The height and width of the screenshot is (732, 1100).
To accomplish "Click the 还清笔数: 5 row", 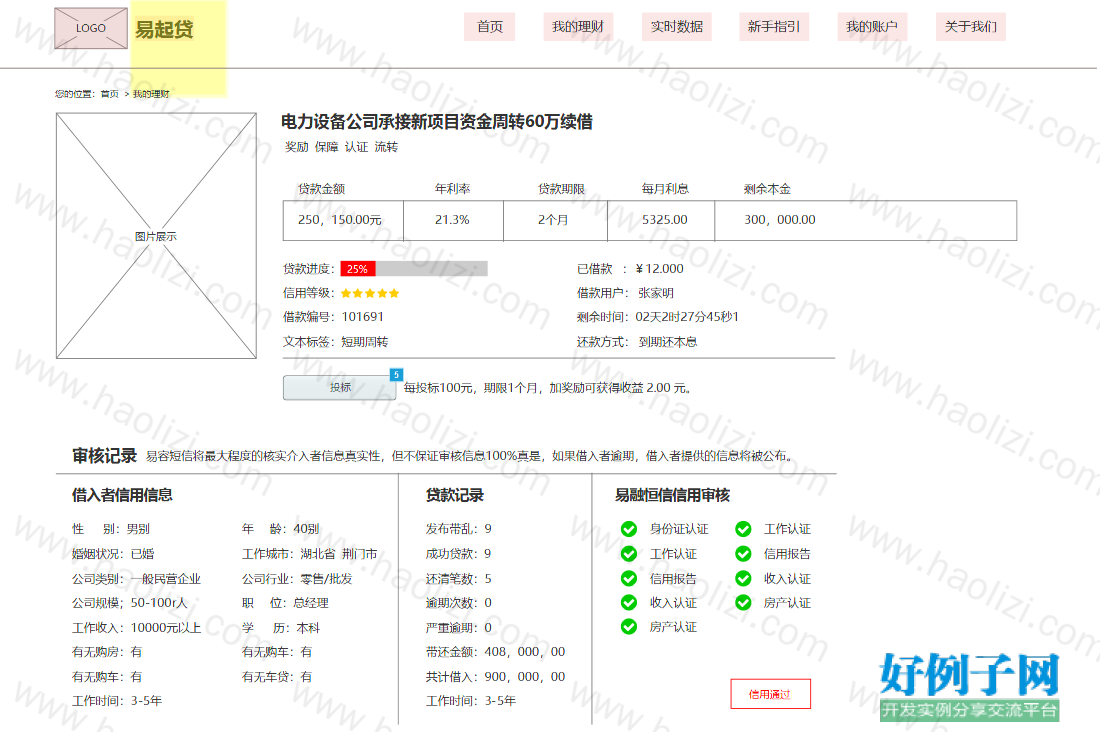I will click(x=459, y=579).
